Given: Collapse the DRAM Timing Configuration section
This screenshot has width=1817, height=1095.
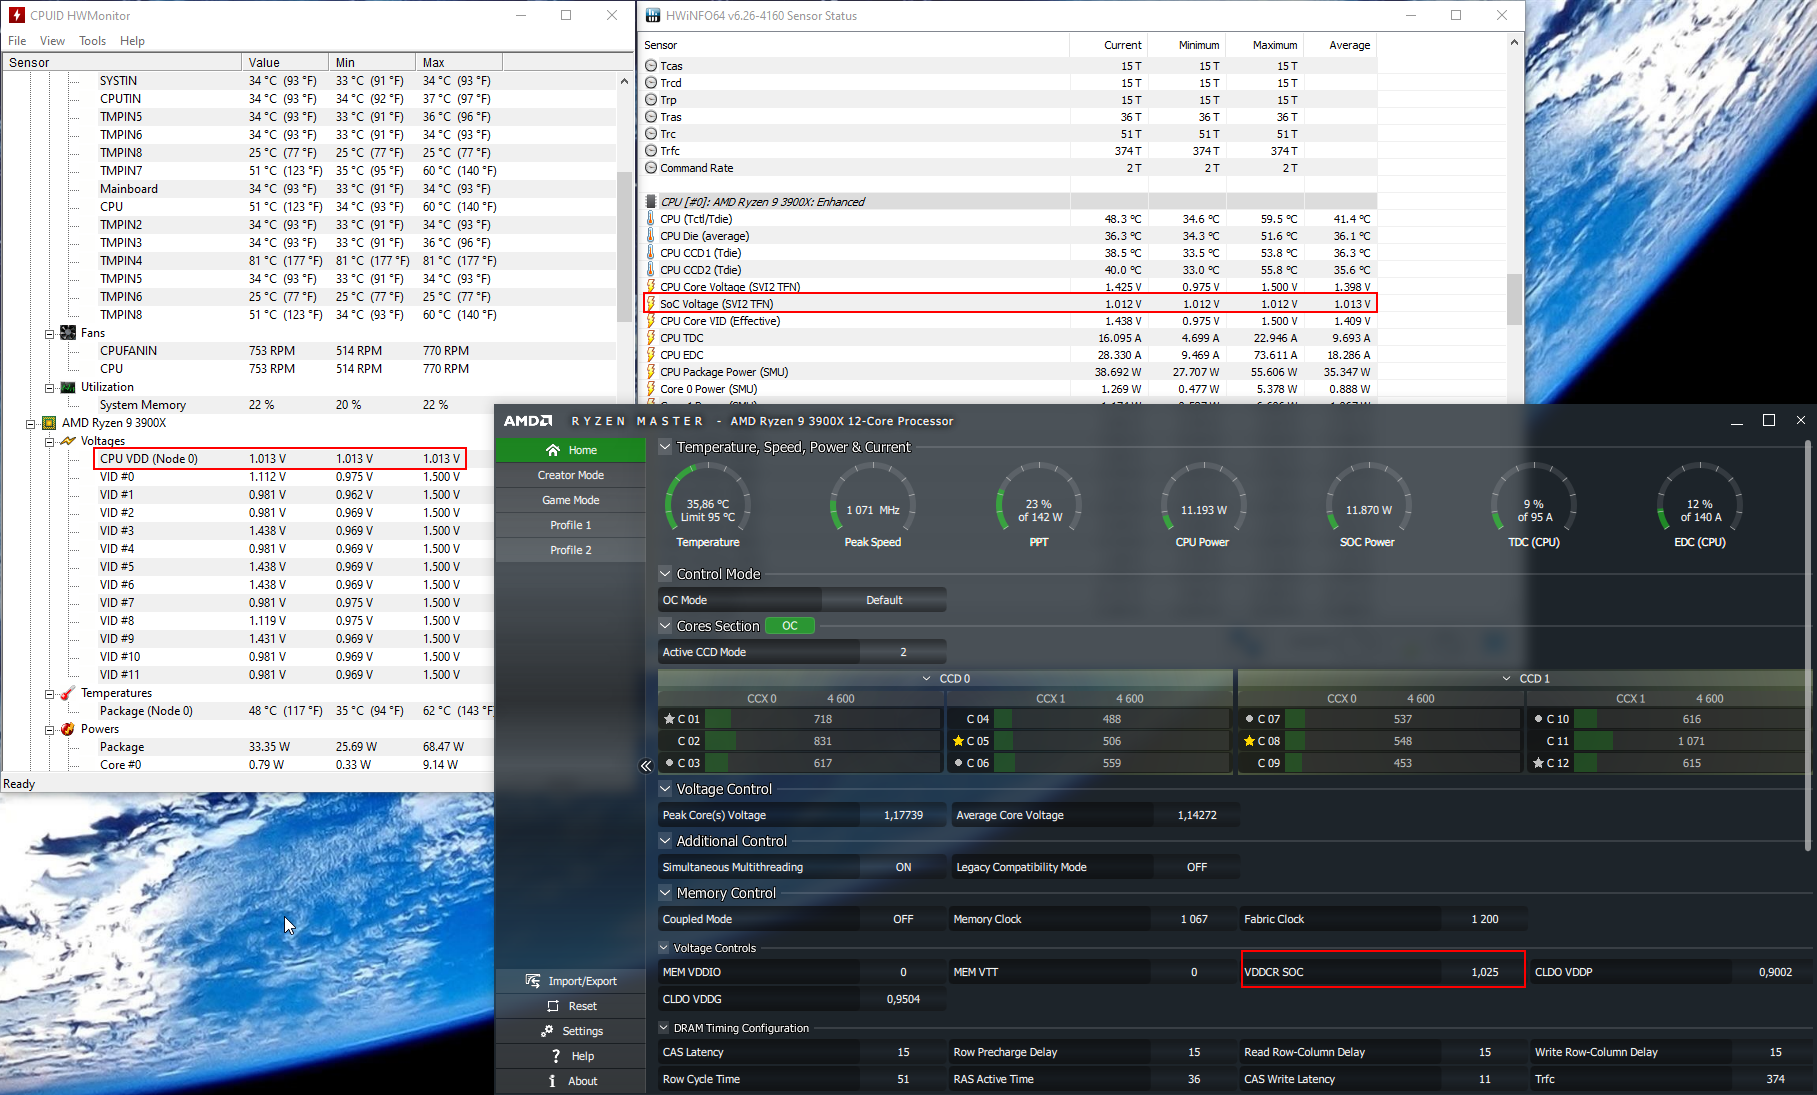Looking at the screenshot, I should pos(664,1028).
